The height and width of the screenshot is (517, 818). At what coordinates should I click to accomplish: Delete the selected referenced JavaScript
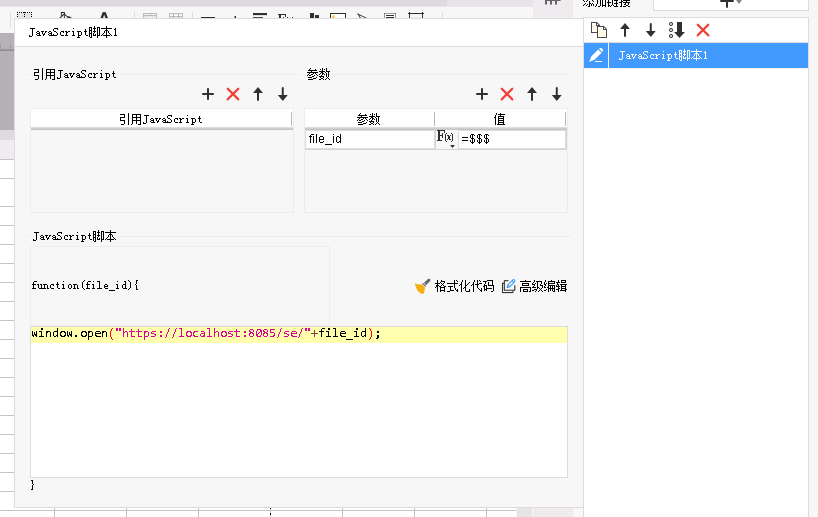tap(233, 94)
